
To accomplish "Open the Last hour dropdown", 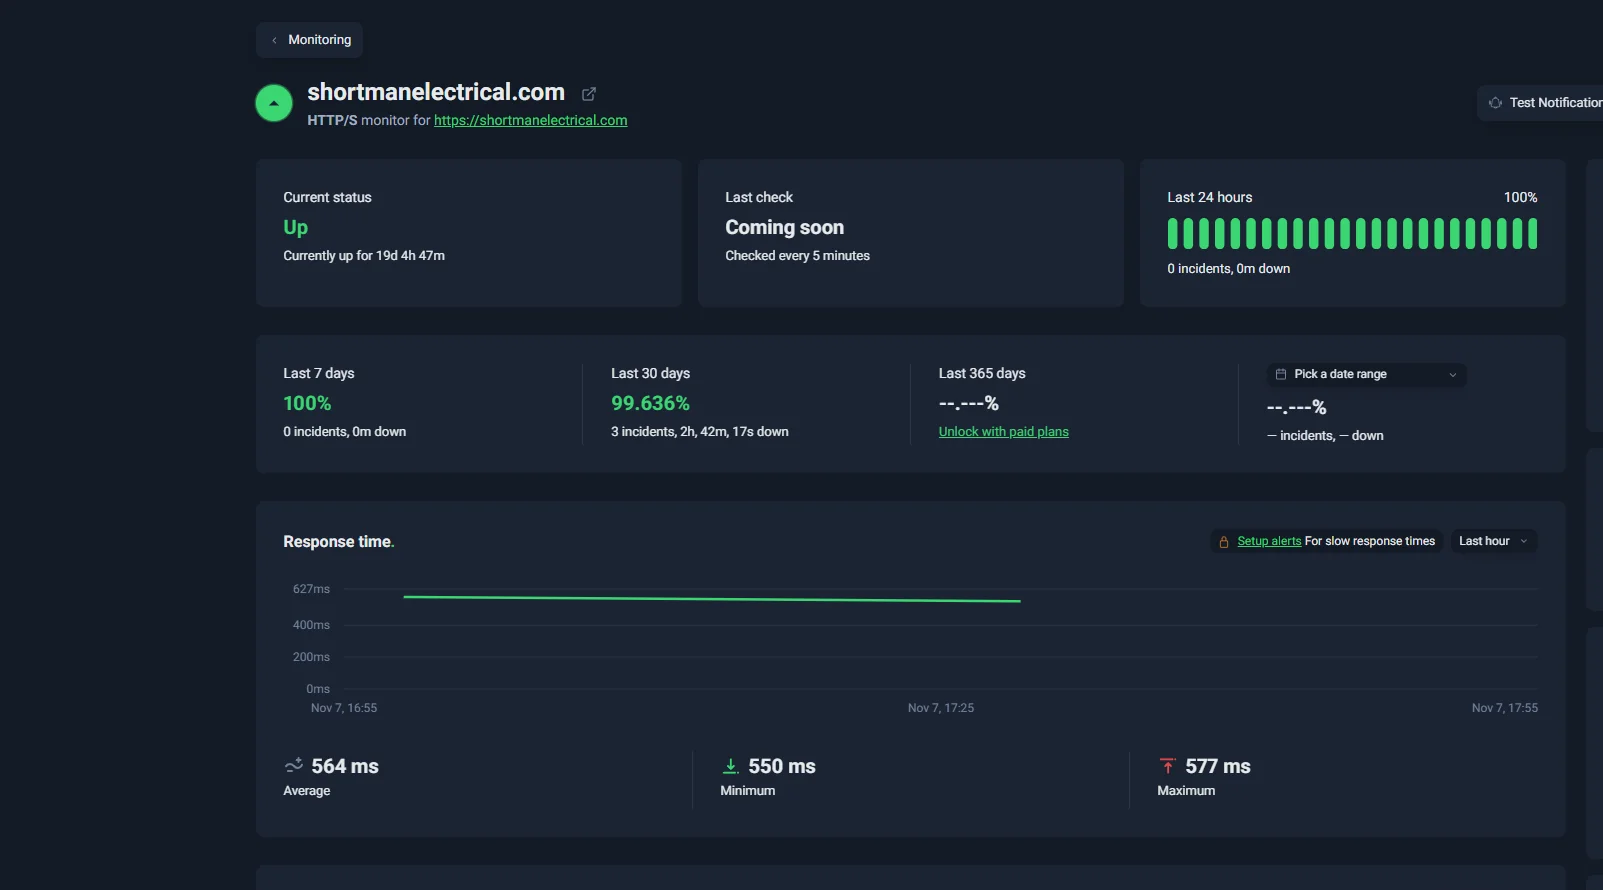I will click(x=1493, y=541).
